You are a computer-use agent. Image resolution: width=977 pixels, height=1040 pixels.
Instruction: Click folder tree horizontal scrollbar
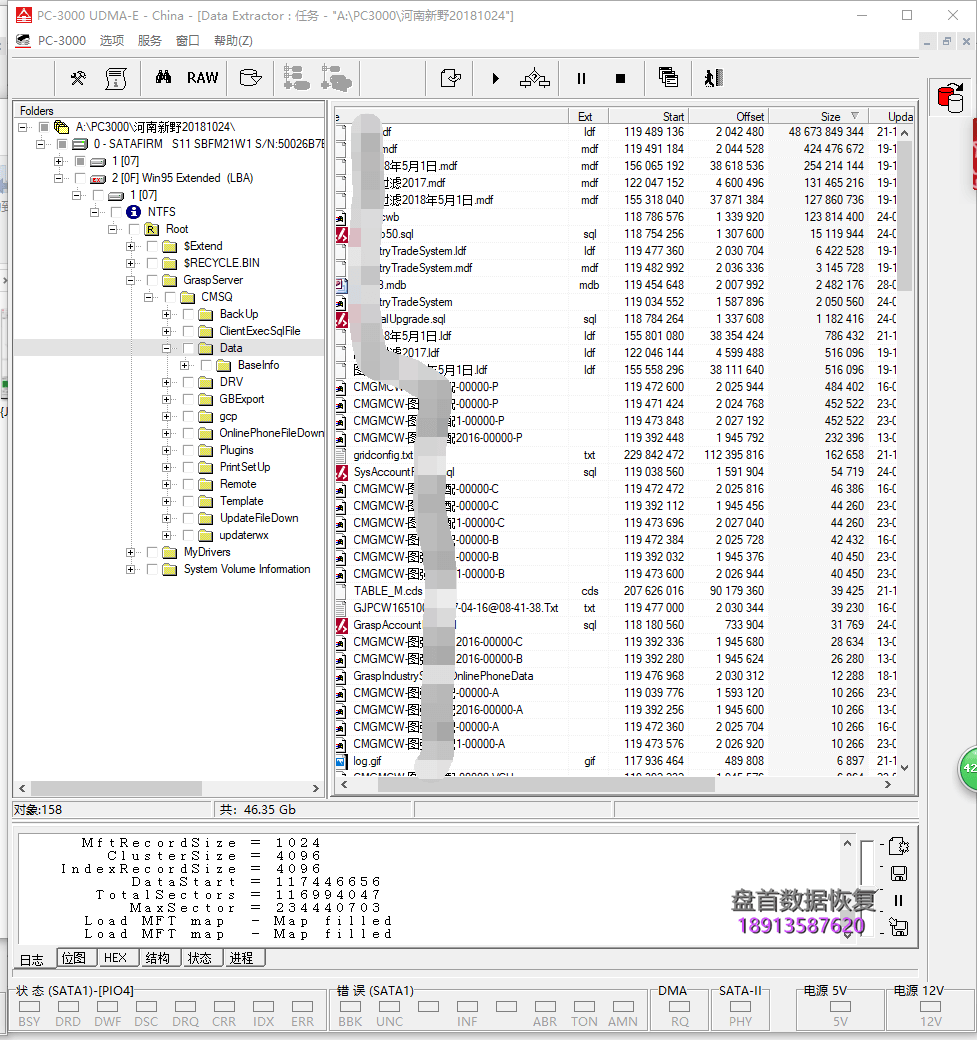pos(116,788)
